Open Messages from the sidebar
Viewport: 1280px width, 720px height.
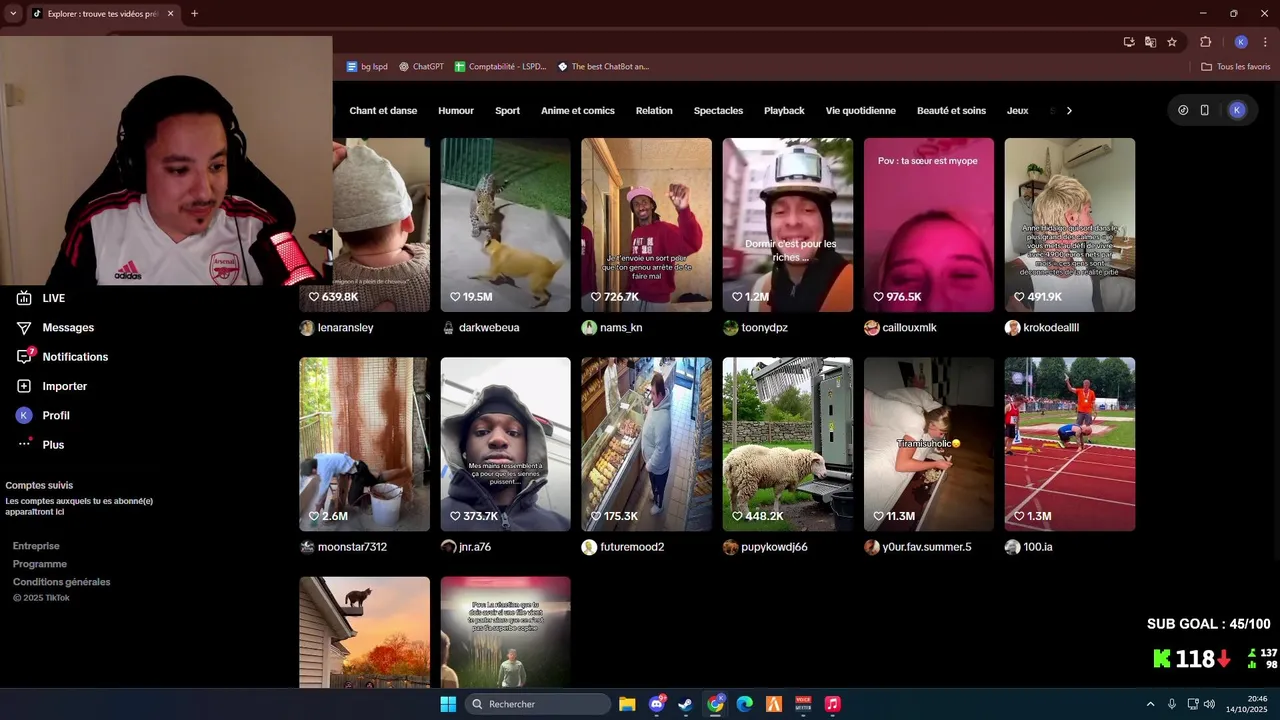coord(55,328)
